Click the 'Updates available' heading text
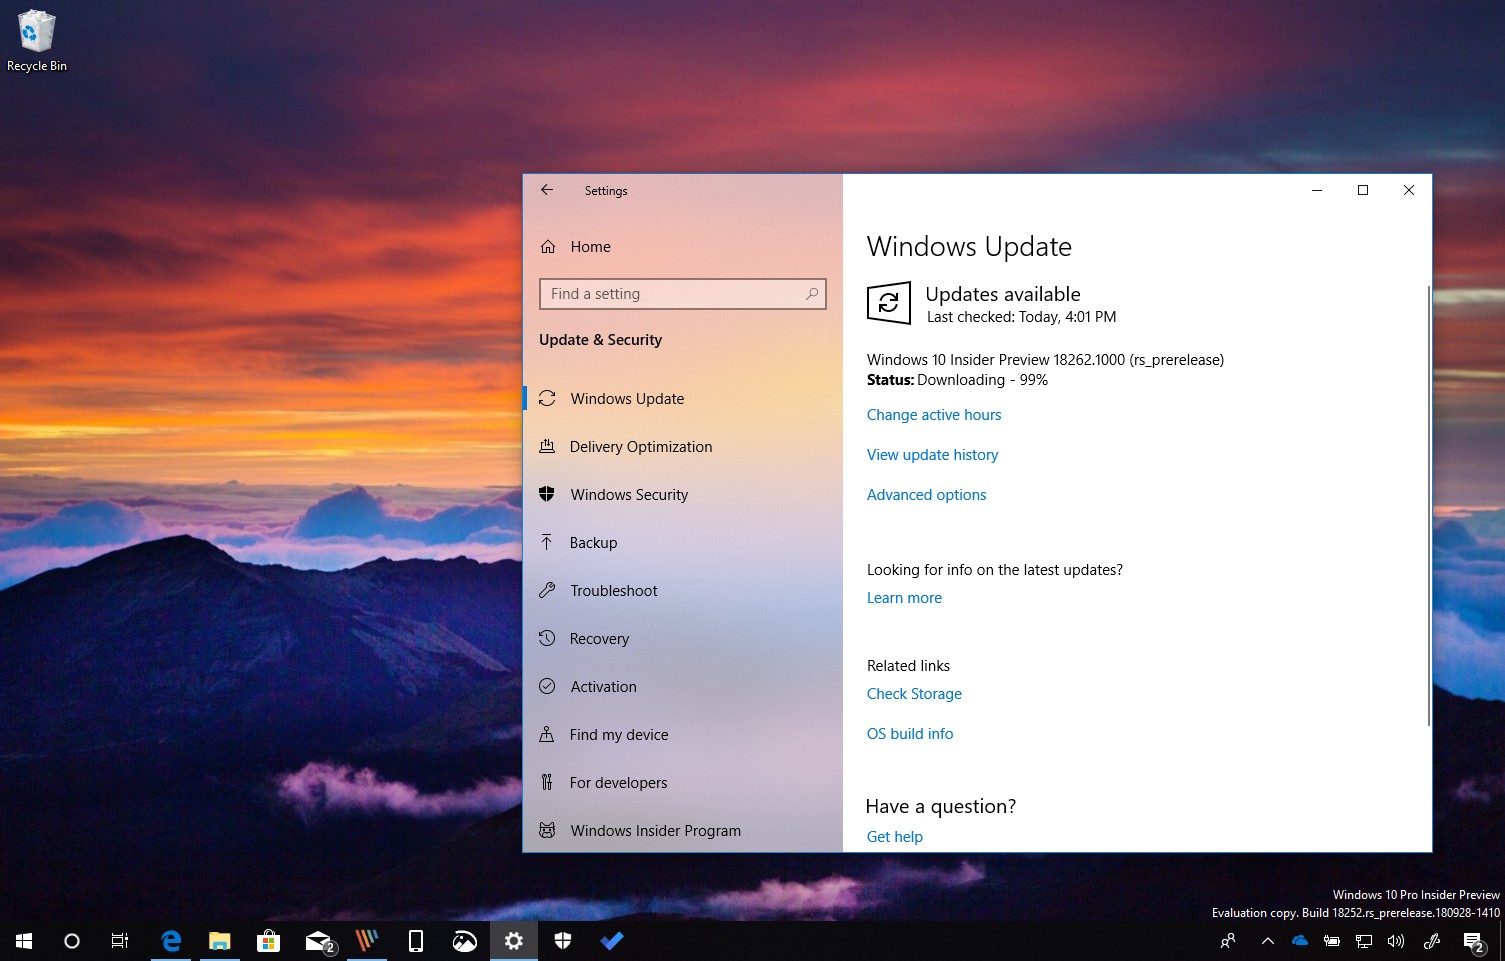 pyautogui.click(x=1003, y=294)
